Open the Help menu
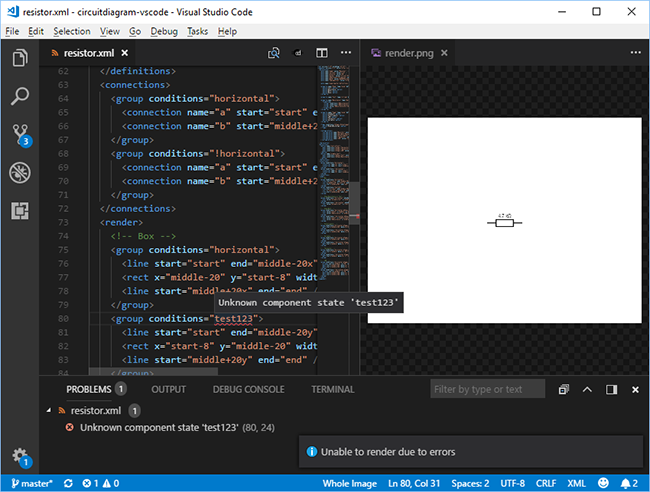 tap(227, 31)
